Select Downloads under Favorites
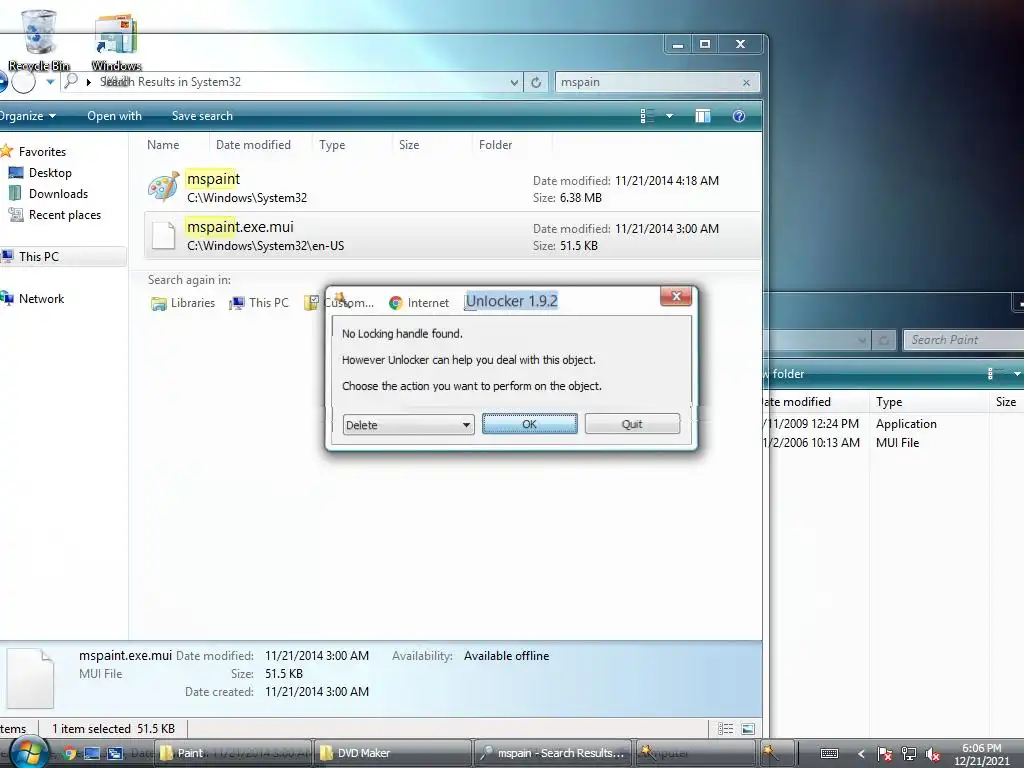The width and height of the screenshot is (1024, 768). click(x=57, y=194)
